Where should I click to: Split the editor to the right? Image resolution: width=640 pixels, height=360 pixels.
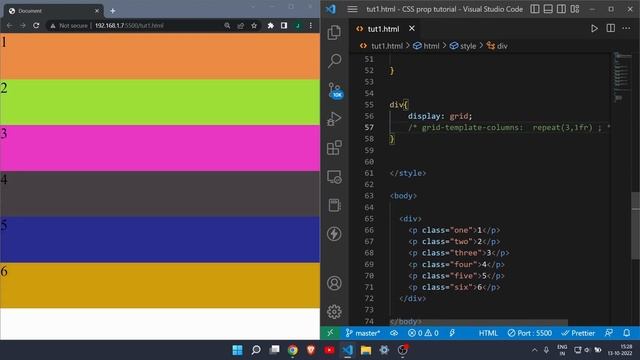coord(611,28)
